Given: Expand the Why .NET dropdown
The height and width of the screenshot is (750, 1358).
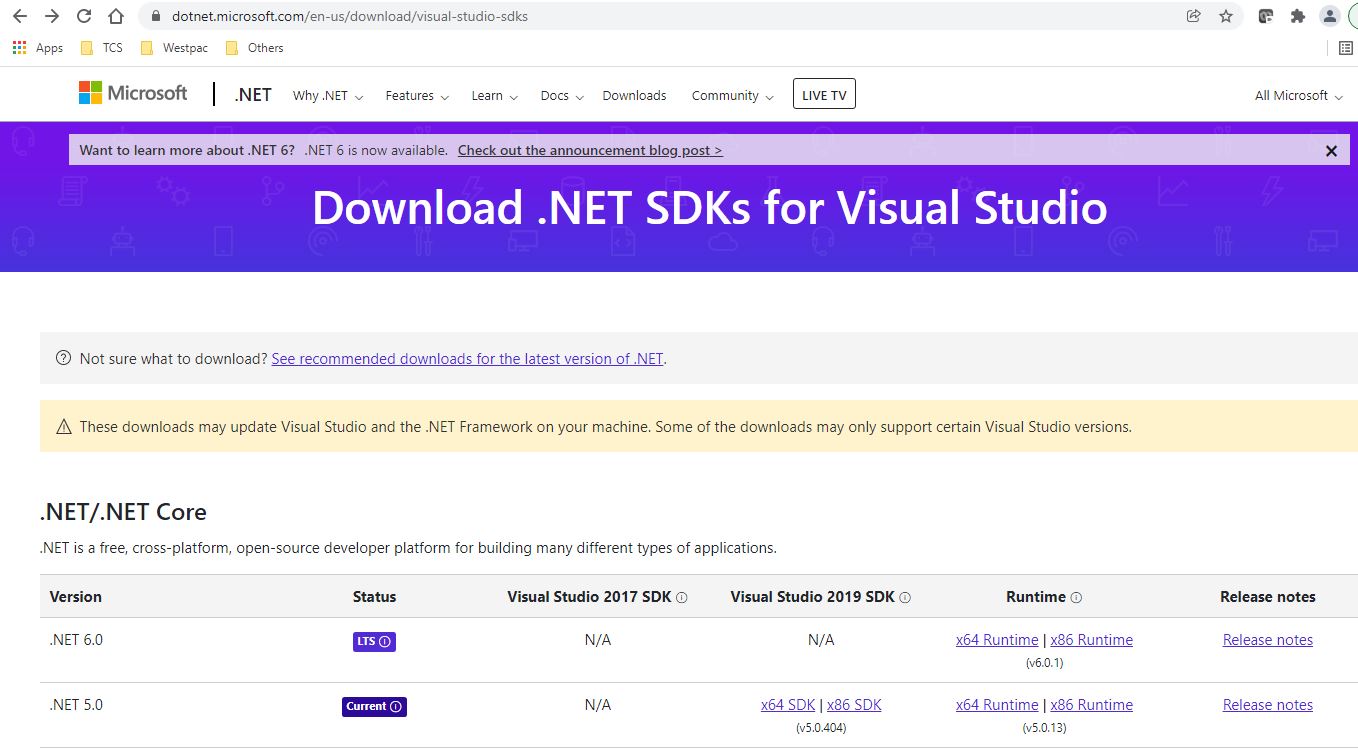Looking at the screenshot, I should click(327, 96).
